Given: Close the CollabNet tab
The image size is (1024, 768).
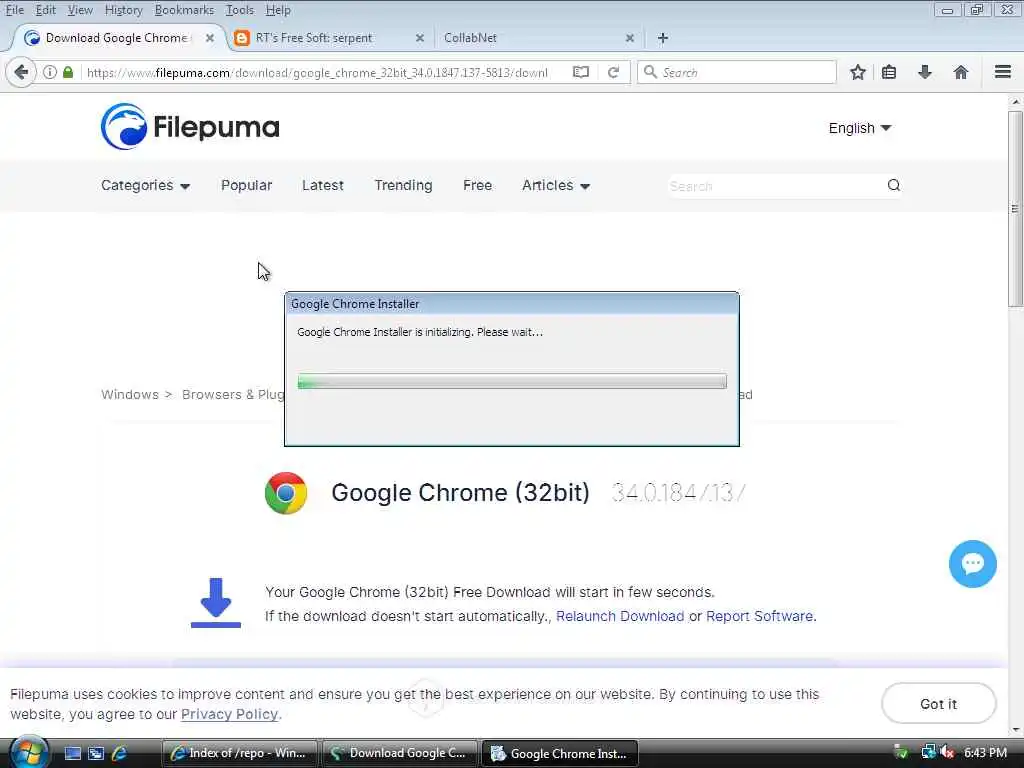Looking at the screenshot, I should (x=630, y=38).
